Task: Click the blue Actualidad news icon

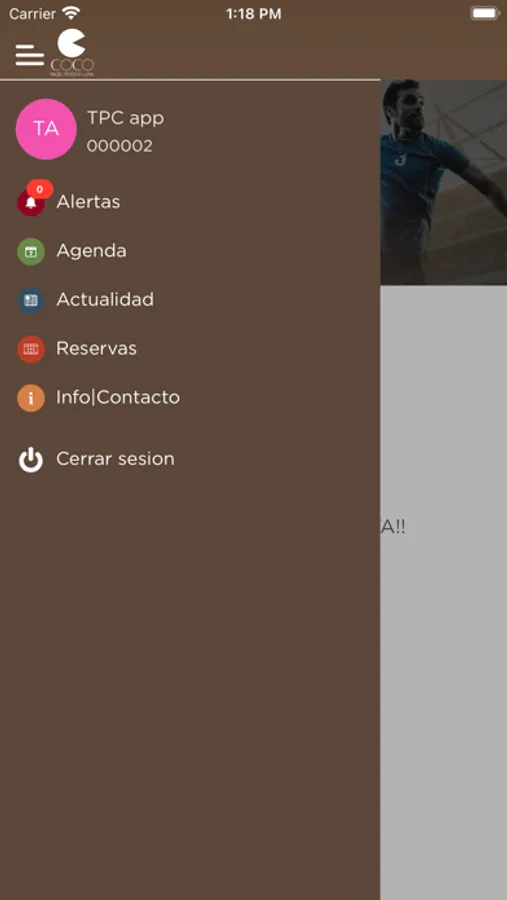Action: pos(31,300)
